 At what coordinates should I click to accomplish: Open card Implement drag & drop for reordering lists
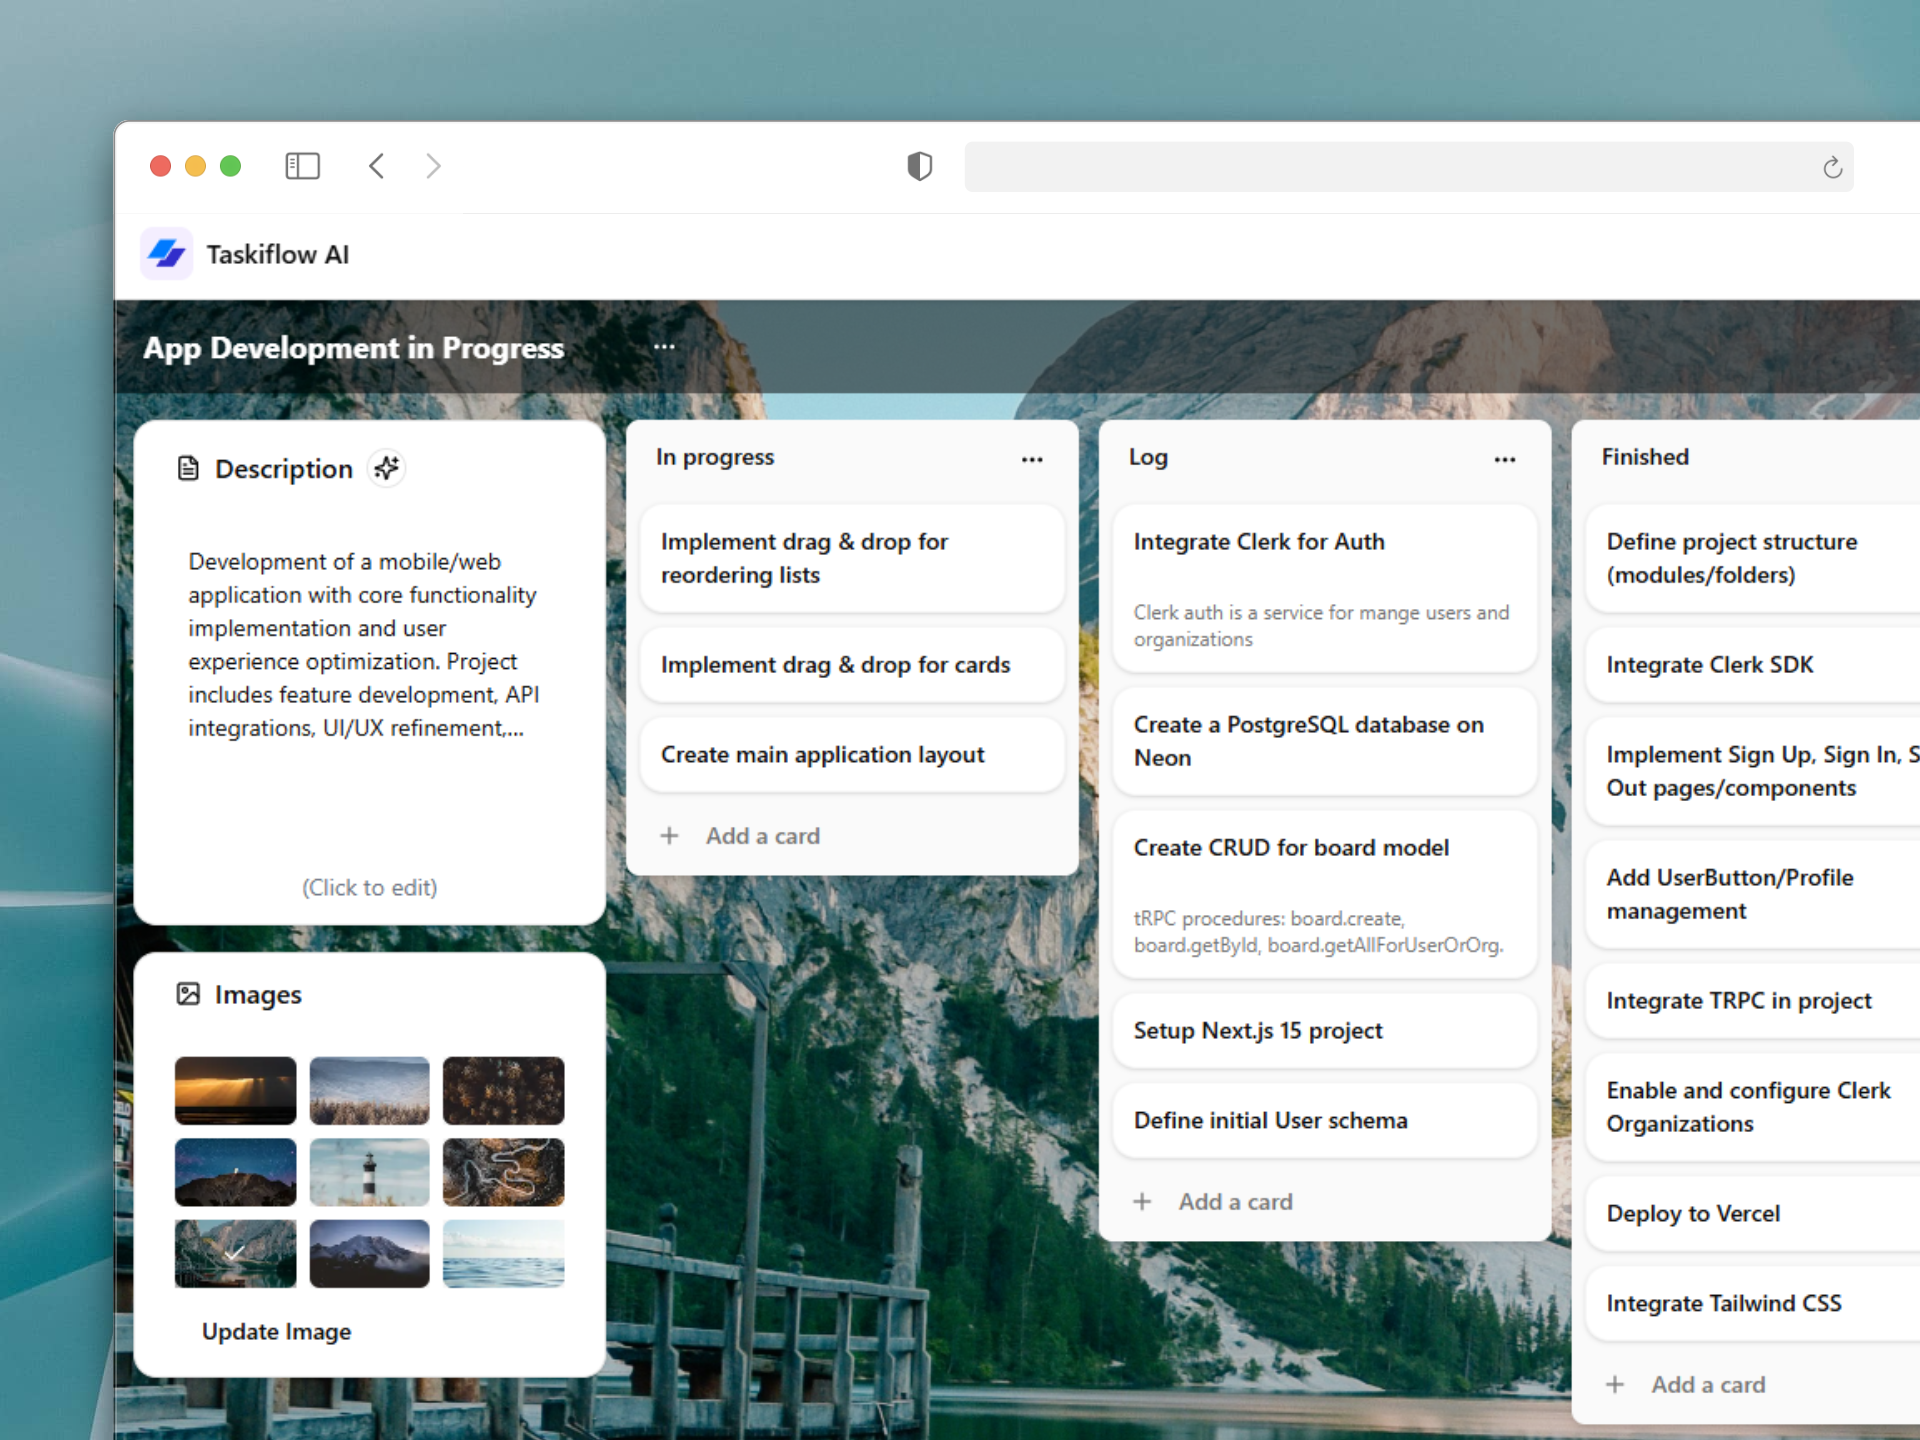[x=852, y=558]
